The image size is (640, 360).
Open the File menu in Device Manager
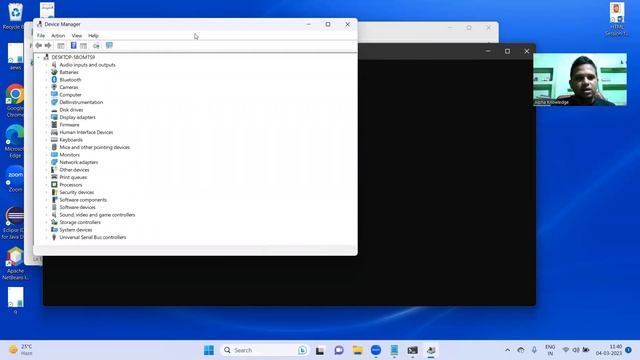pyautogui.click(x=41, y=36)
